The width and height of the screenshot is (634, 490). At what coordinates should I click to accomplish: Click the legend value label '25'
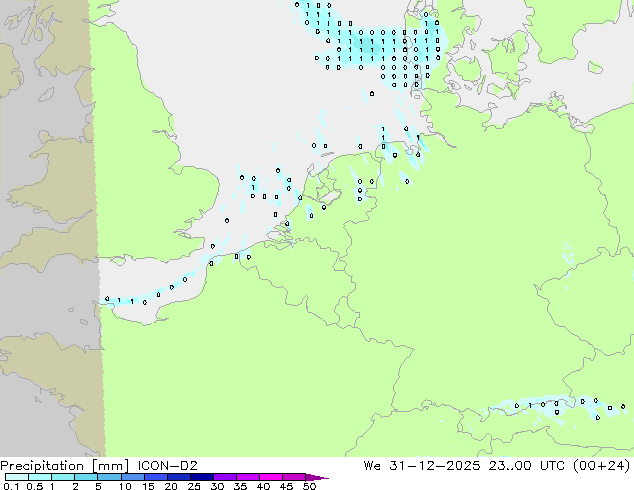pyautogui.click(x=194, y=486)
